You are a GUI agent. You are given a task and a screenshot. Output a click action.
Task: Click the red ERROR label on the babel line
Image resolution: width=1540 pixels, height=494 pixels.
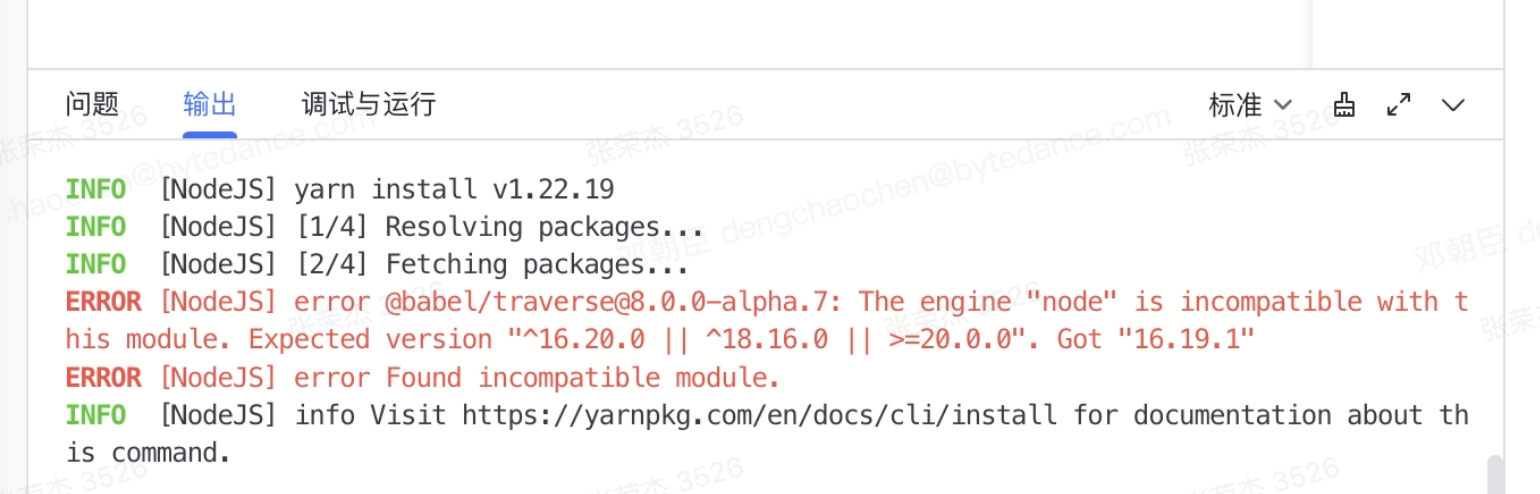[104, 302]
